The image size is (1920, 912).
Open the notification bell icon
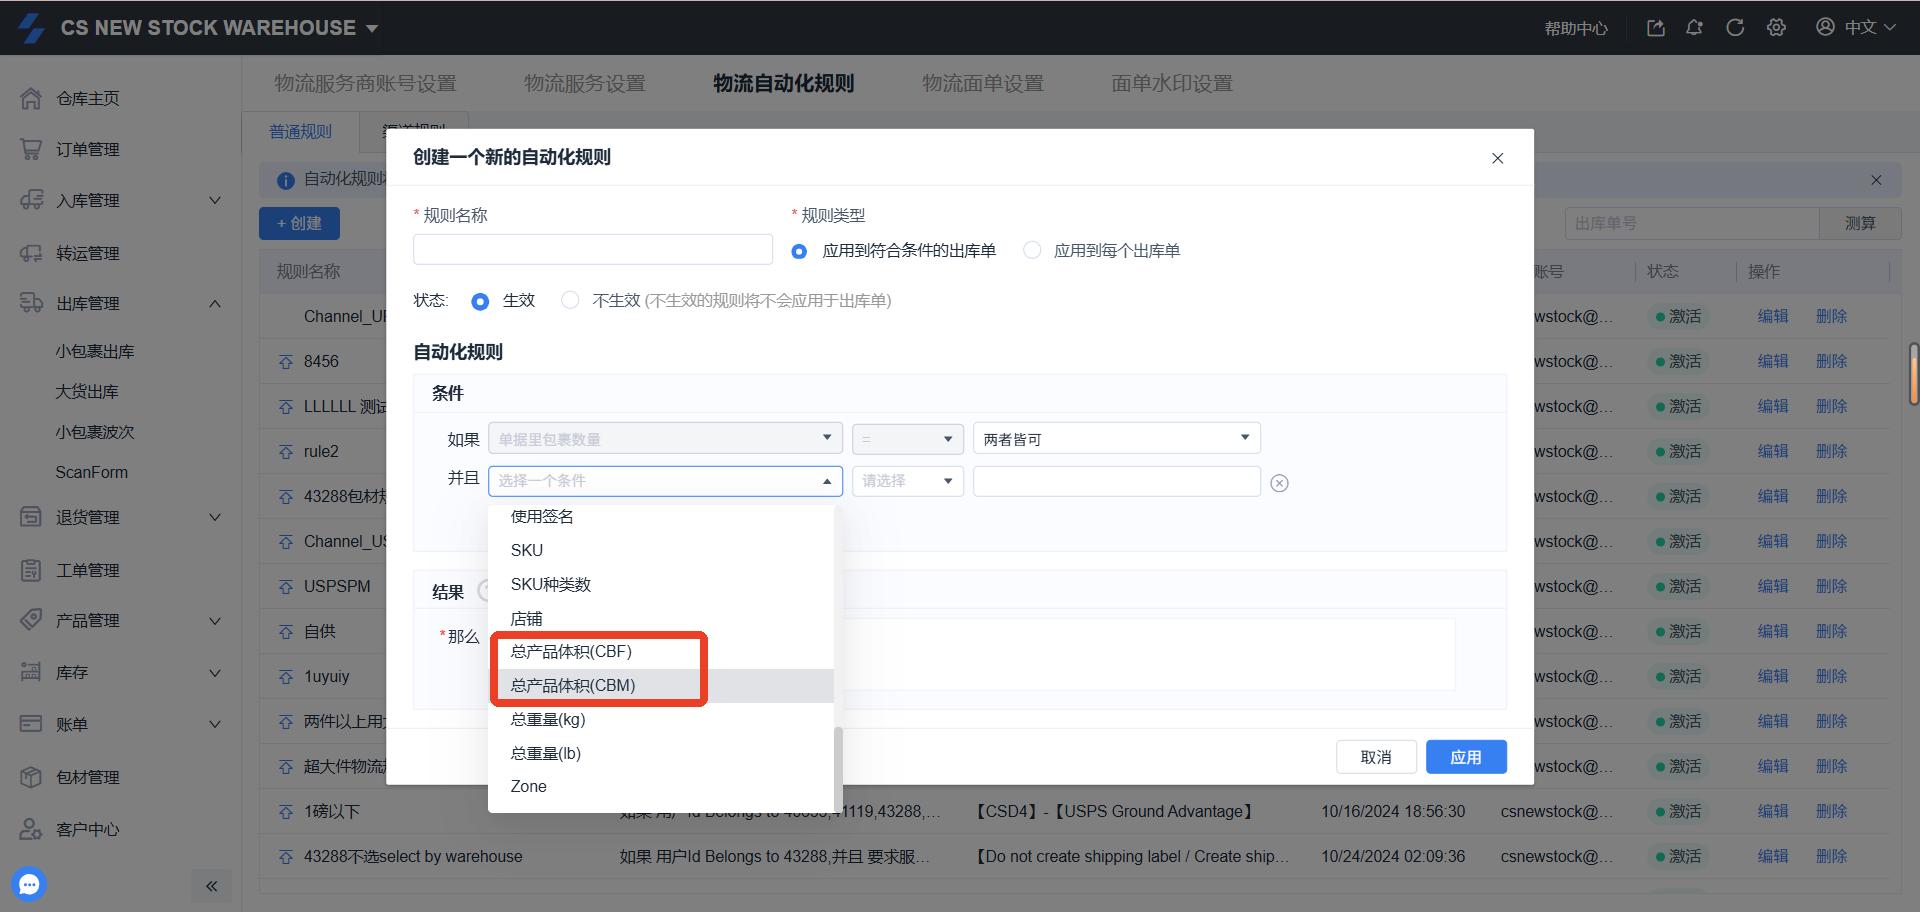coord(1694,28)
